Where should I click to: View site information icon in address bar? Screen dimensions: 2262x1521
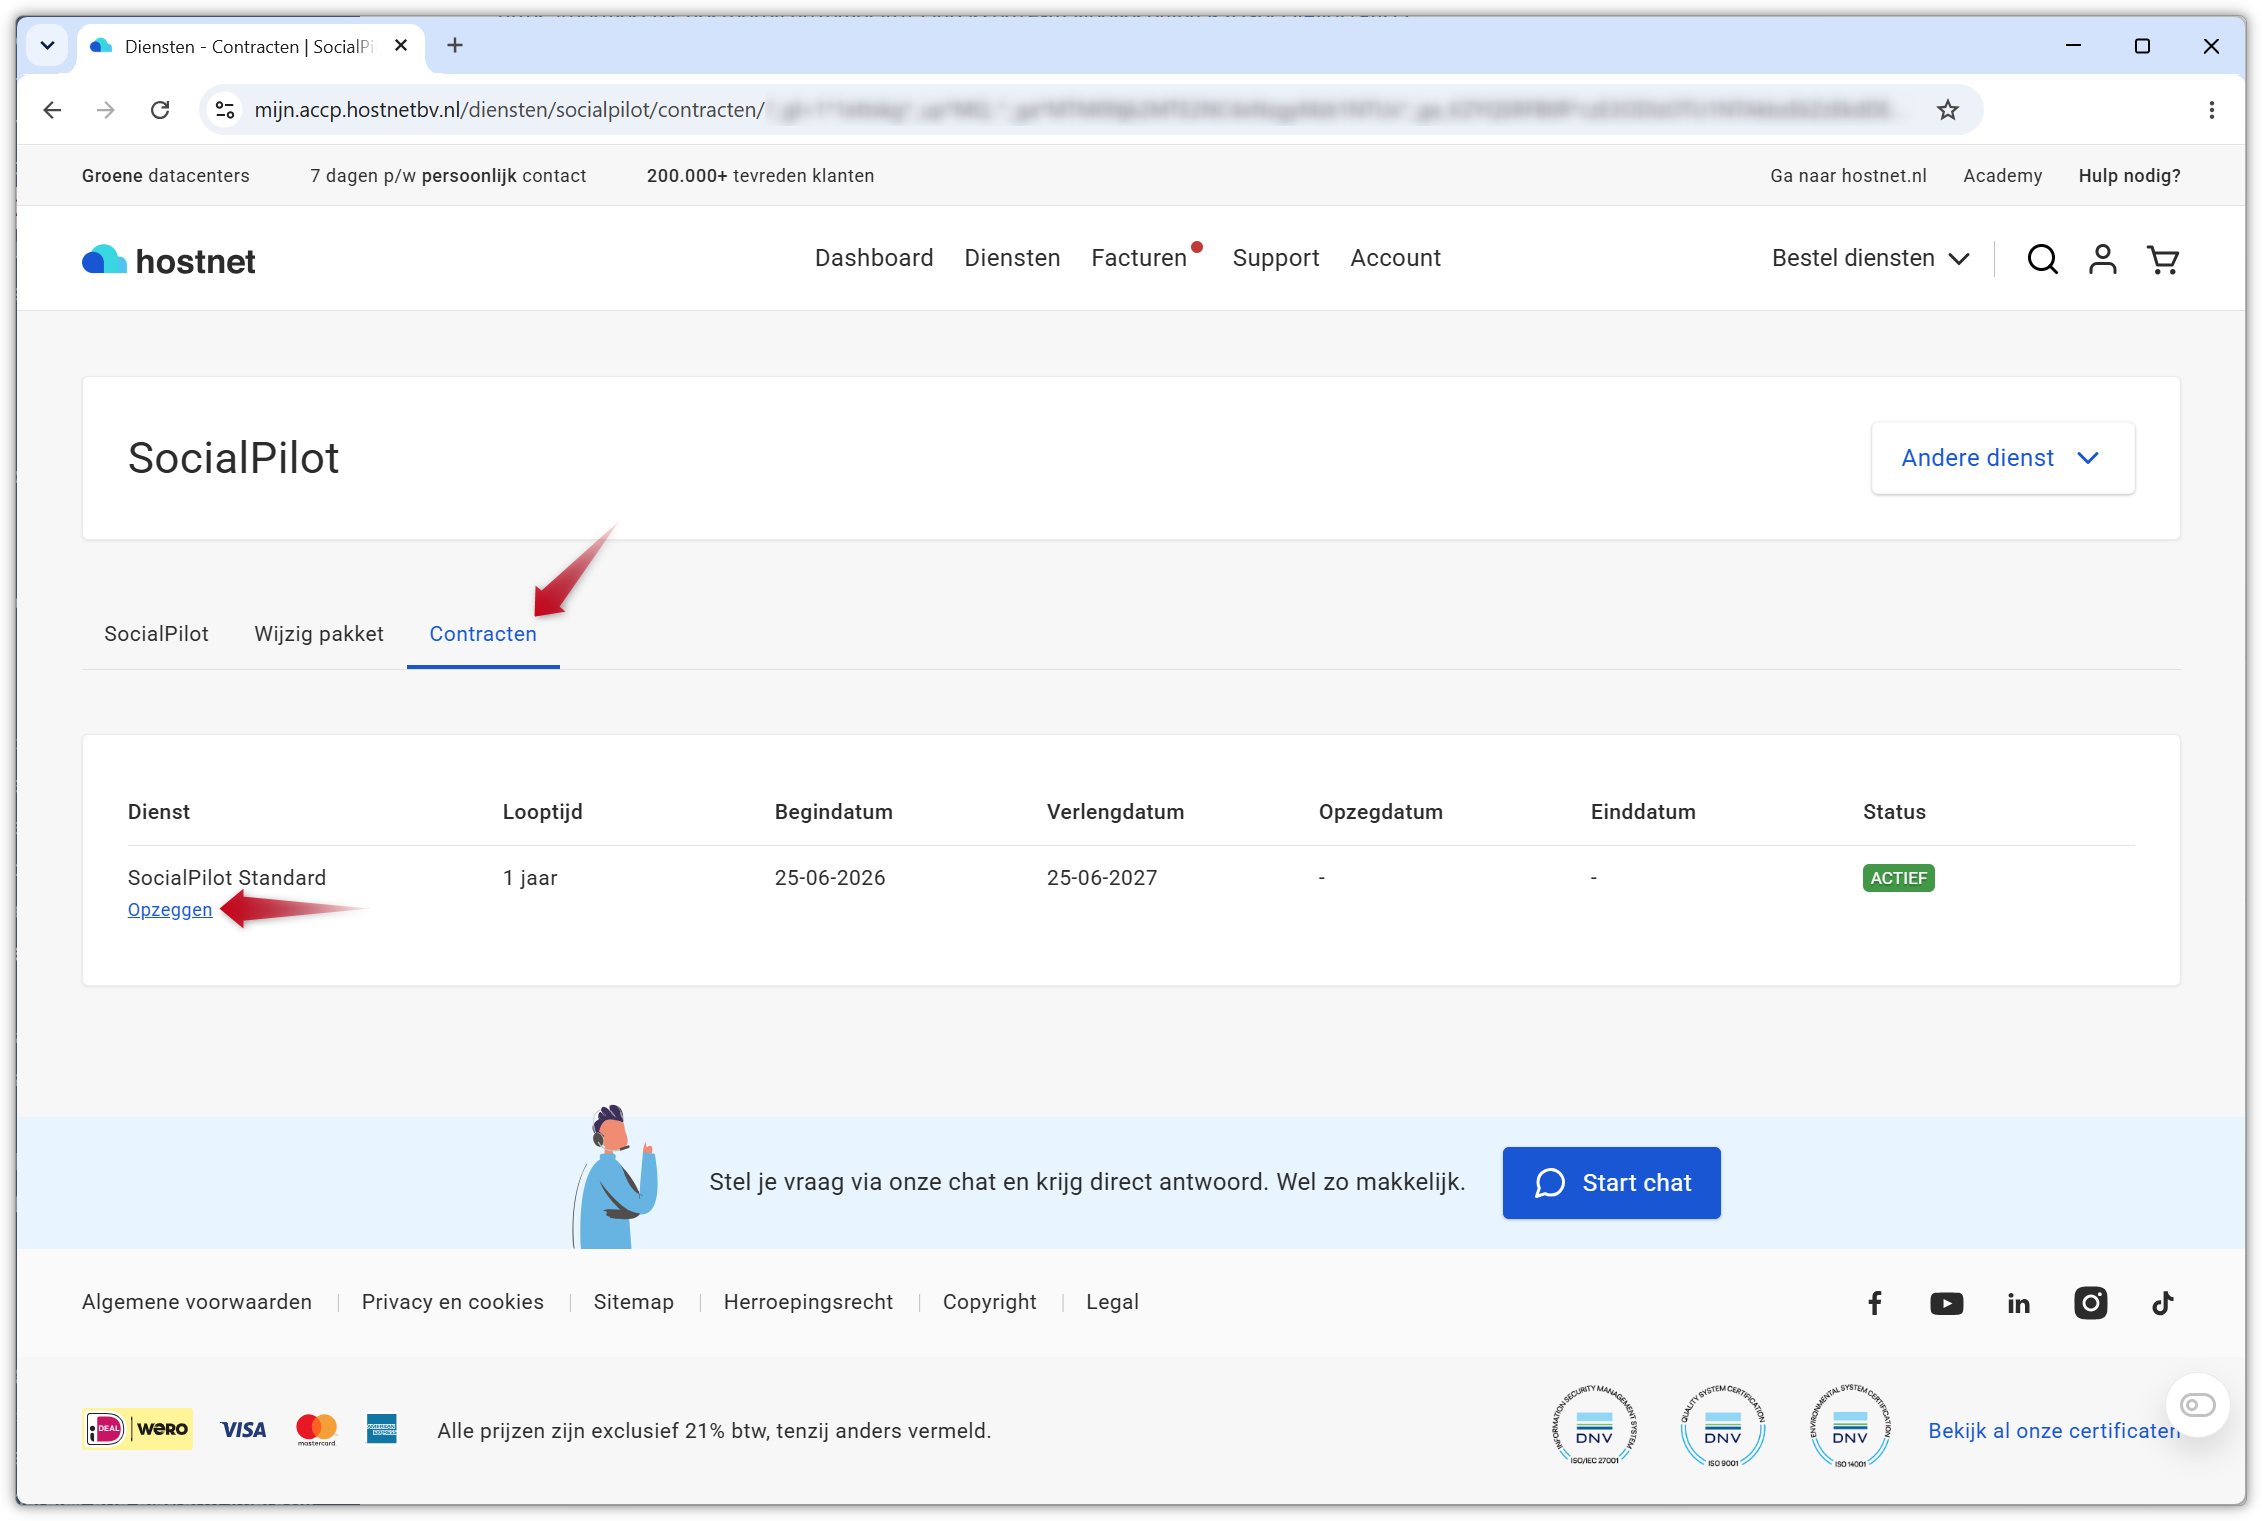click(226, 110)
